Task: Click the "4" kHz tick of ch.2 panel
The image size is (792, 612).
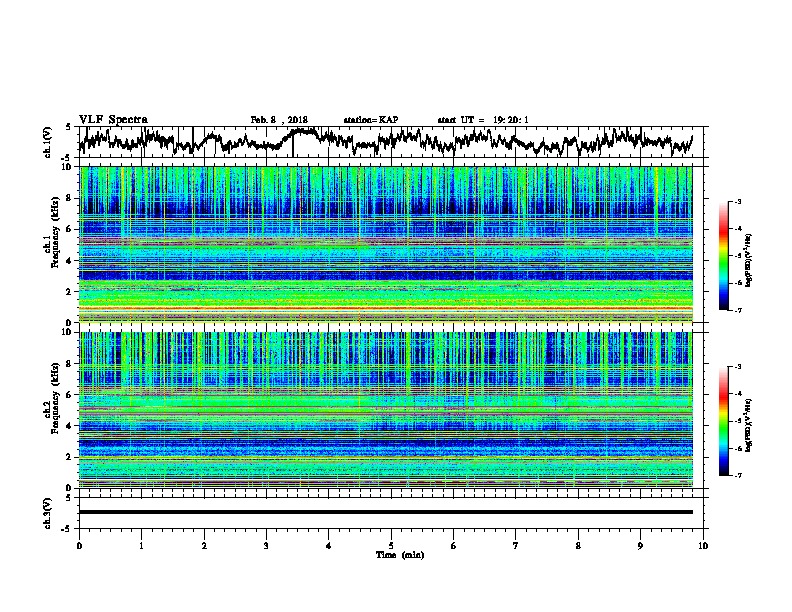Action: coord(70,426)
